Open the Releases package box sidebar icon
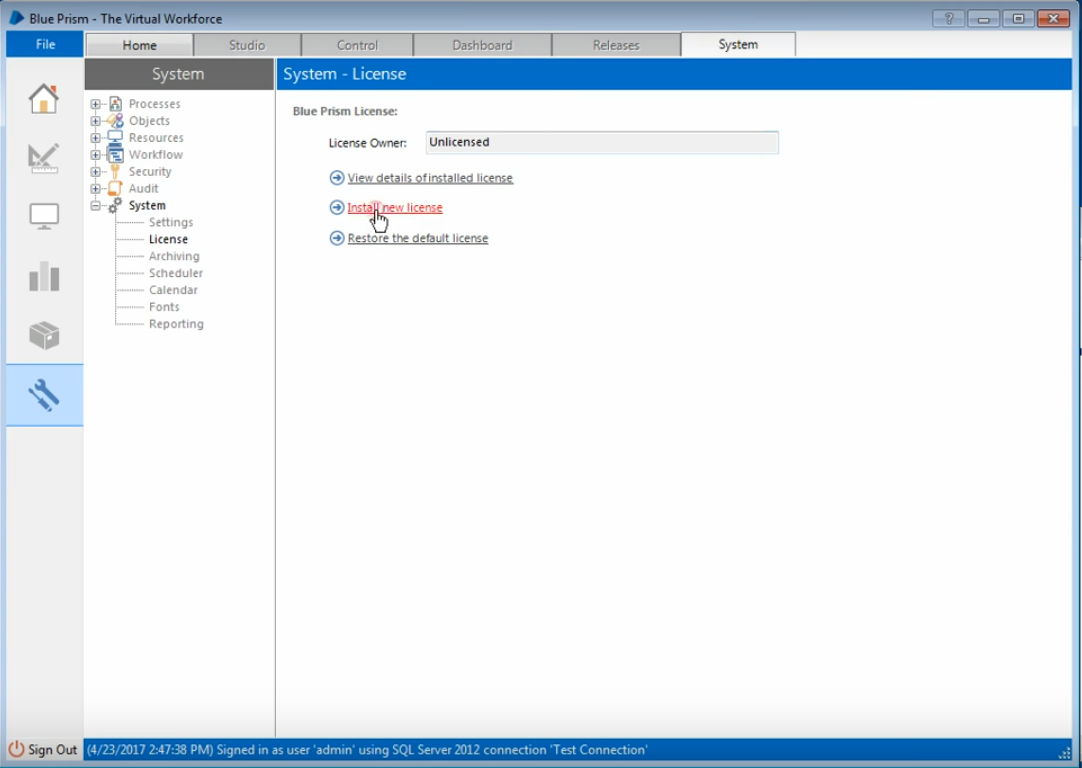This screenshot has width=1082, height=768. (x=43, y=335)
